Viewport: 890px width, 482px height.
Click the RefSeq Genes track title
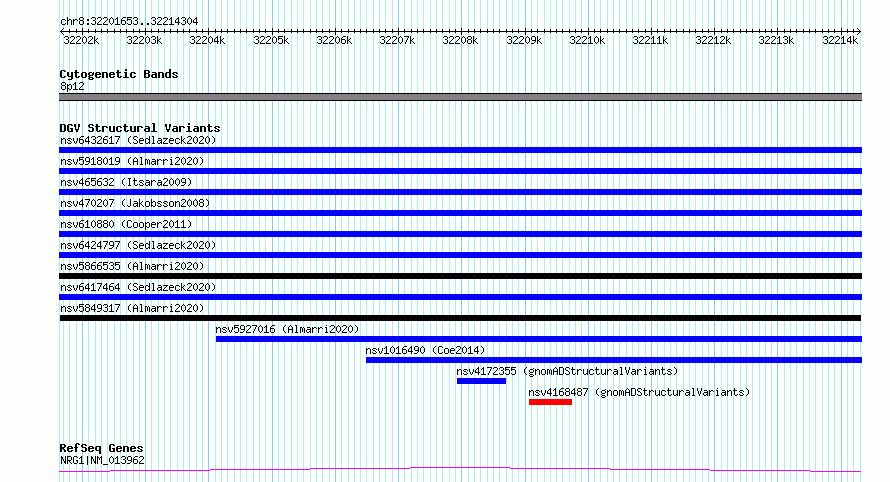(x=101, y=448)
